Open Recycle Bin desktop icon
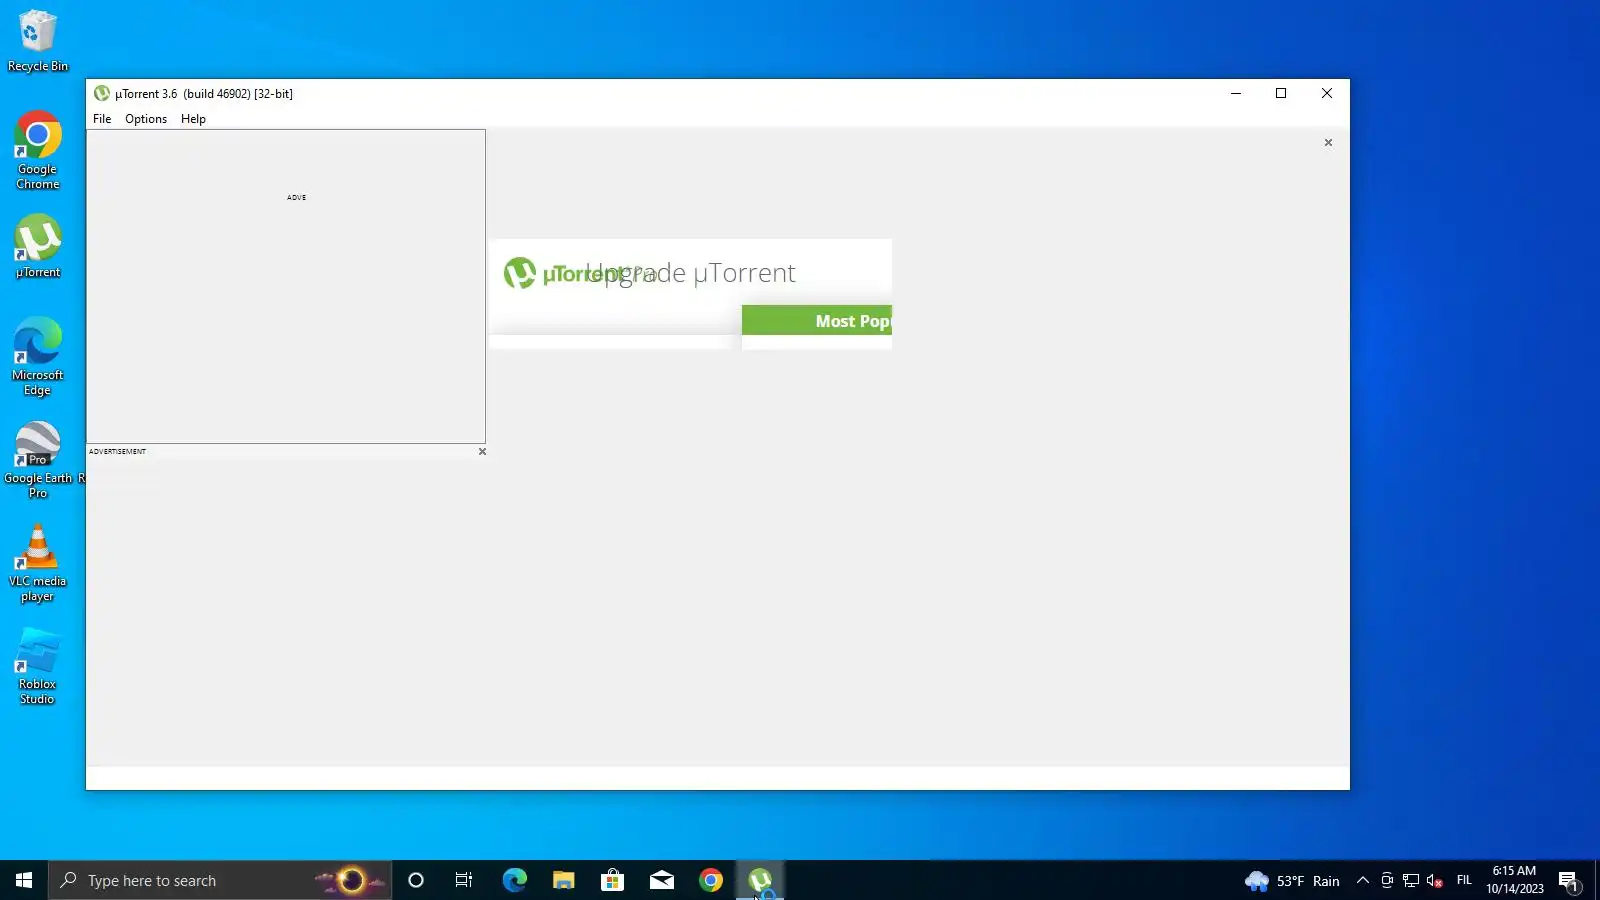Viewport: 1600px width, 900px height. pos(38,41)
